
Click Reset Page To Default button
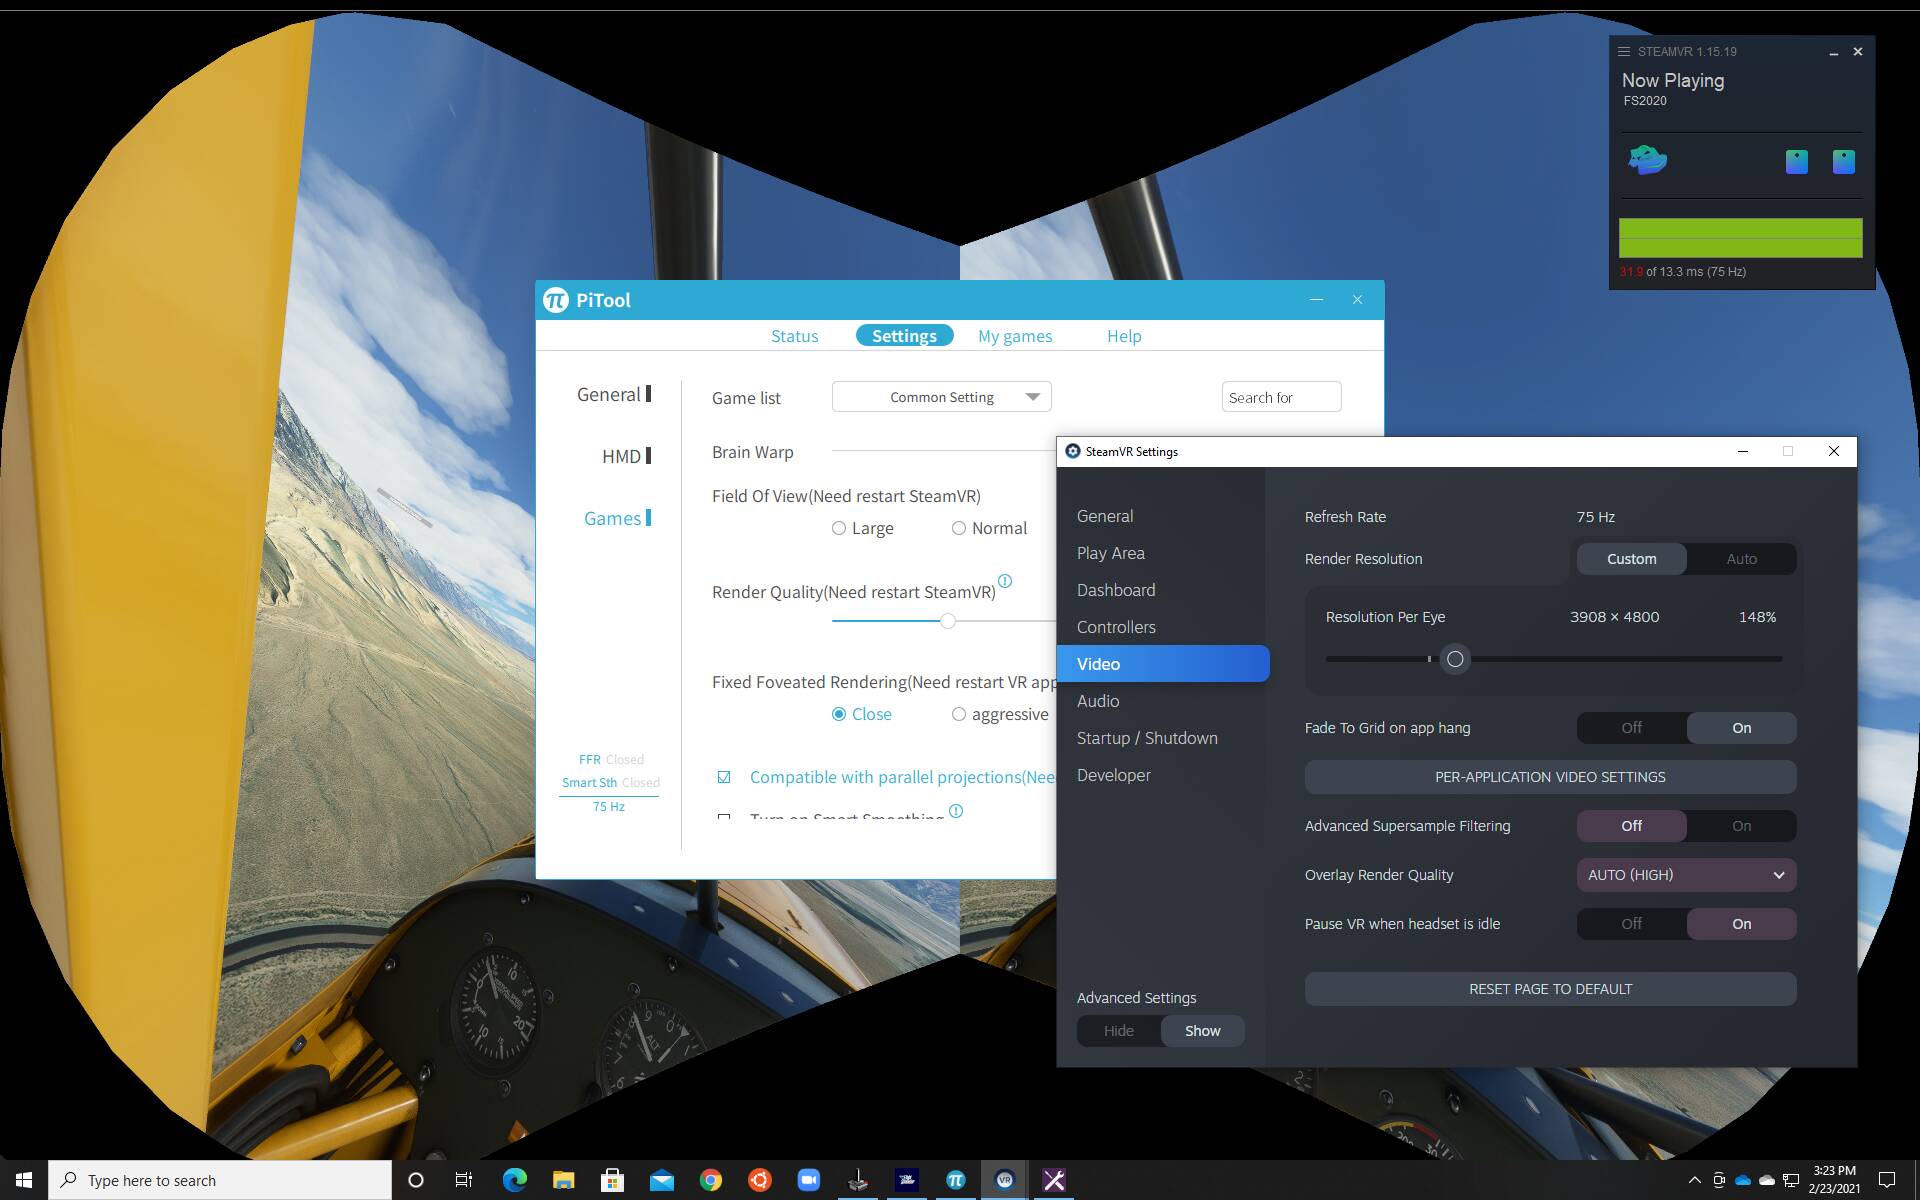1550,989
